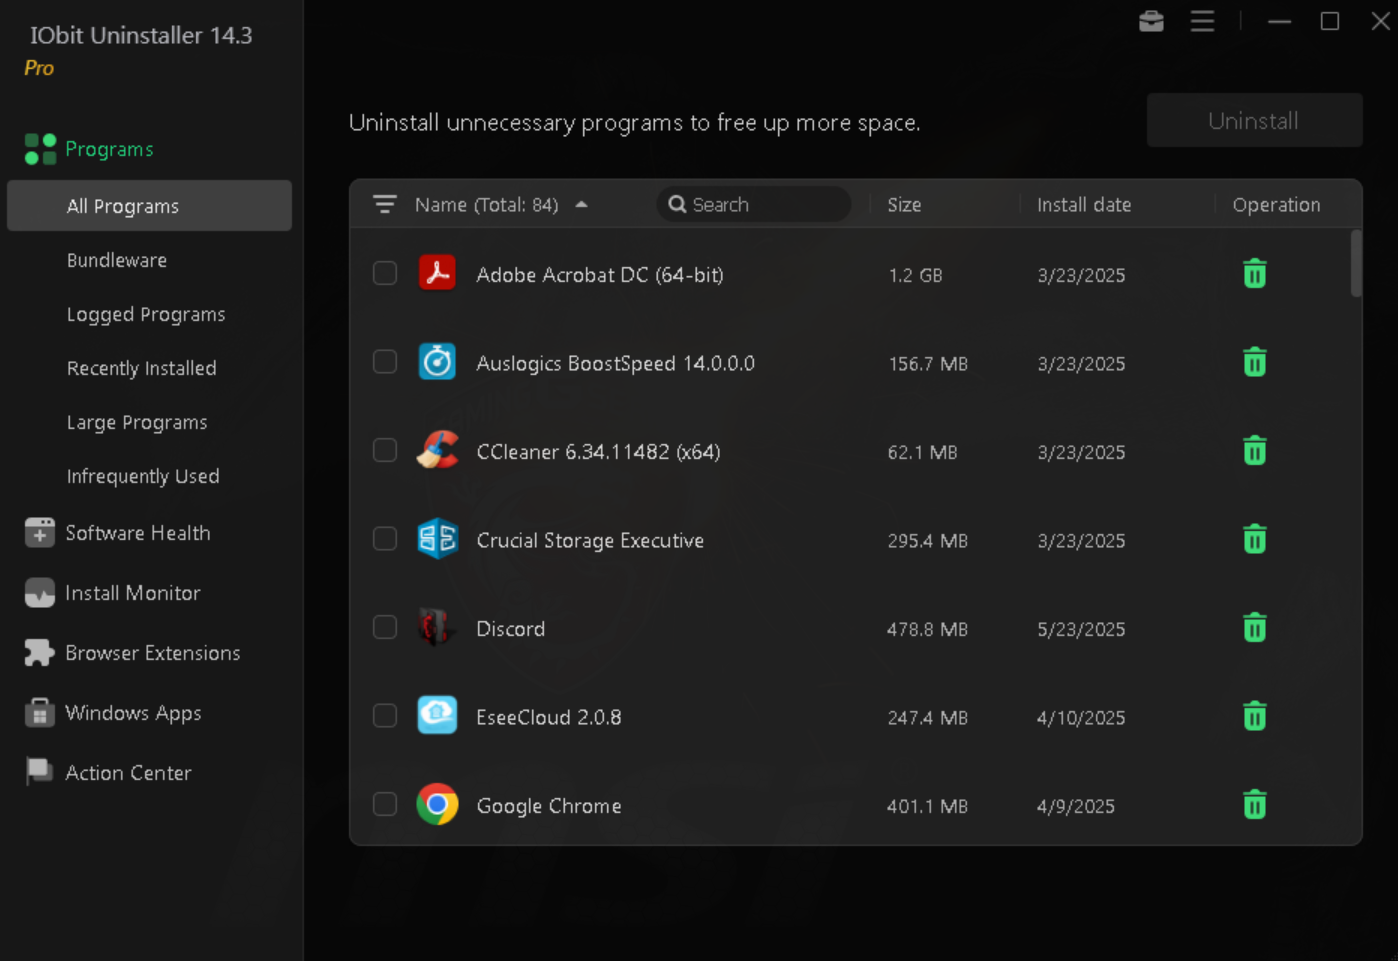Click the Auslogics BoostSpeed program icon
Screen dimensions: 1398x961
(437, 362)
